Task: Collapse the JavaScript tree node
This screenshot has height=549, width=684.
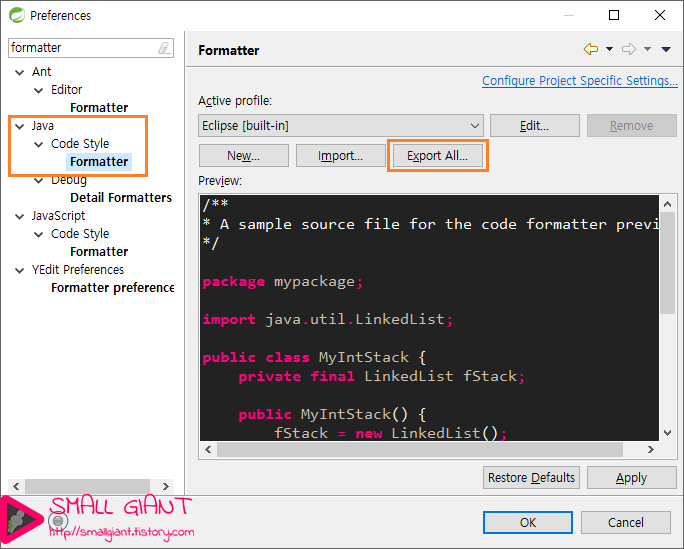Action: [20, 216]
